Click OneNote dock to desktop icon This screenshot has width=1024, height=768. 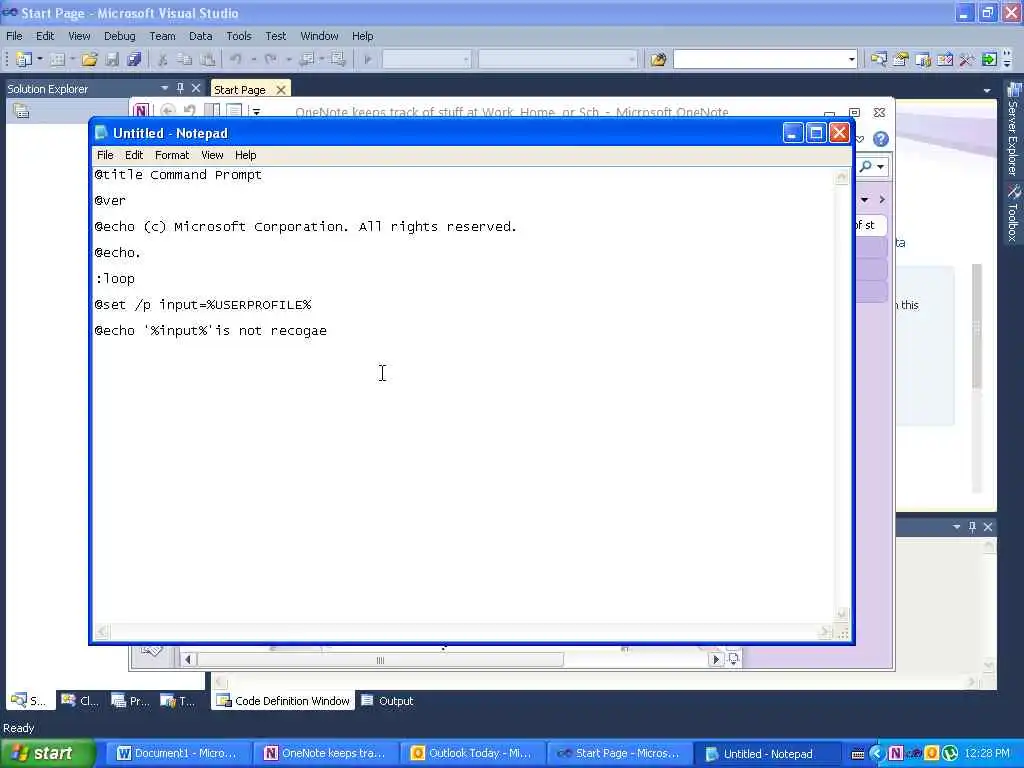212,111
